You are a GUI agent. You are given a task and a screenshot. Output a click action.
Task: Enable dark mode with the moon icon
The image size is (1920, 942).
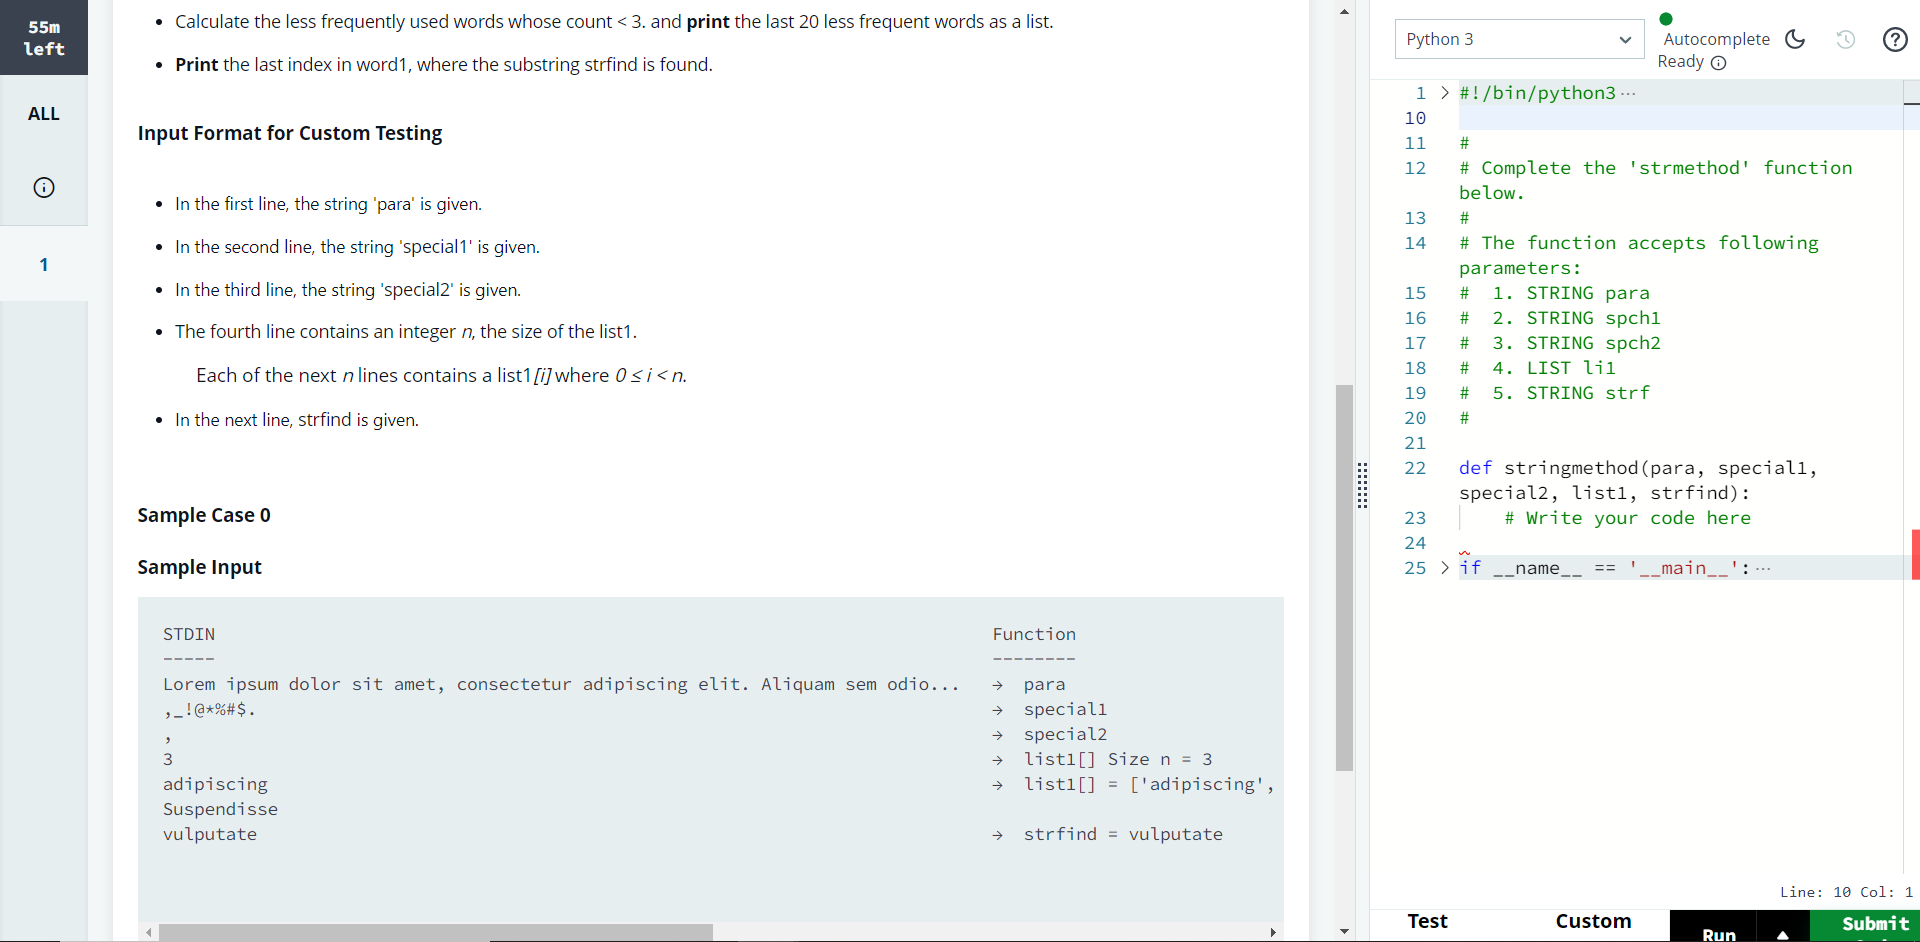1794,39
